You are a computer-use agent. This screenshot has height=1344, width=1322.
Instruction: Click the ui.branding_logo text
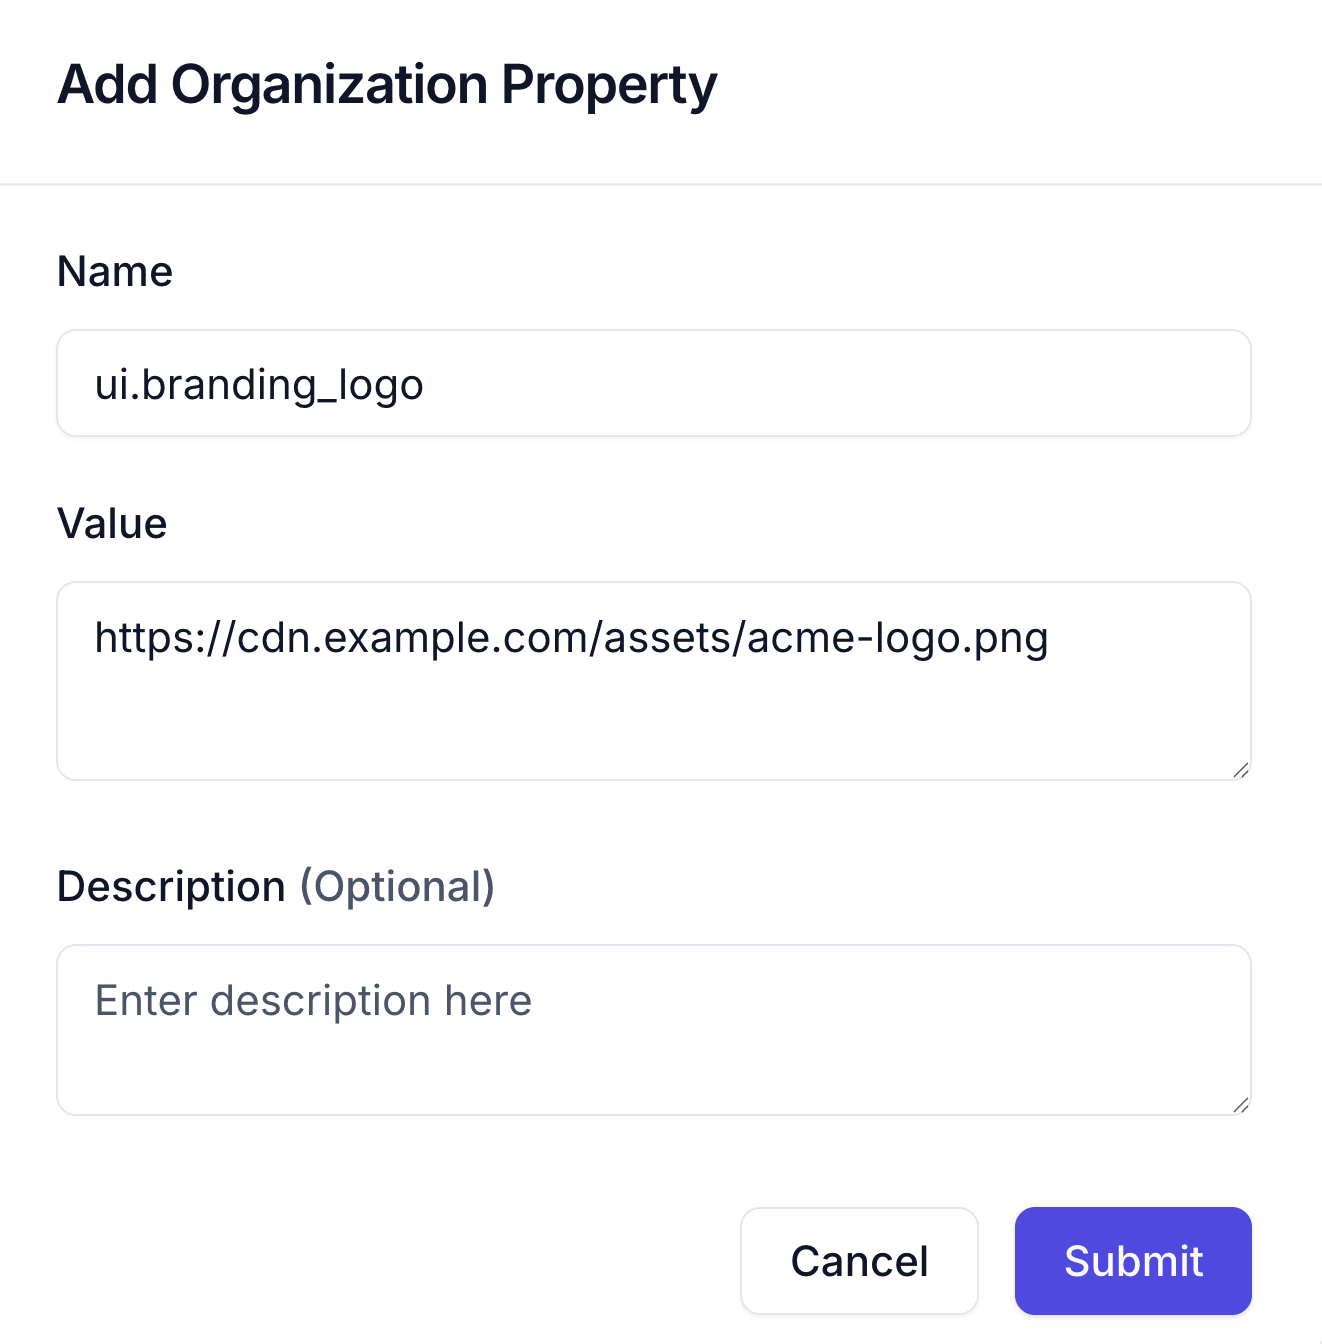click(x=259, y=385)
